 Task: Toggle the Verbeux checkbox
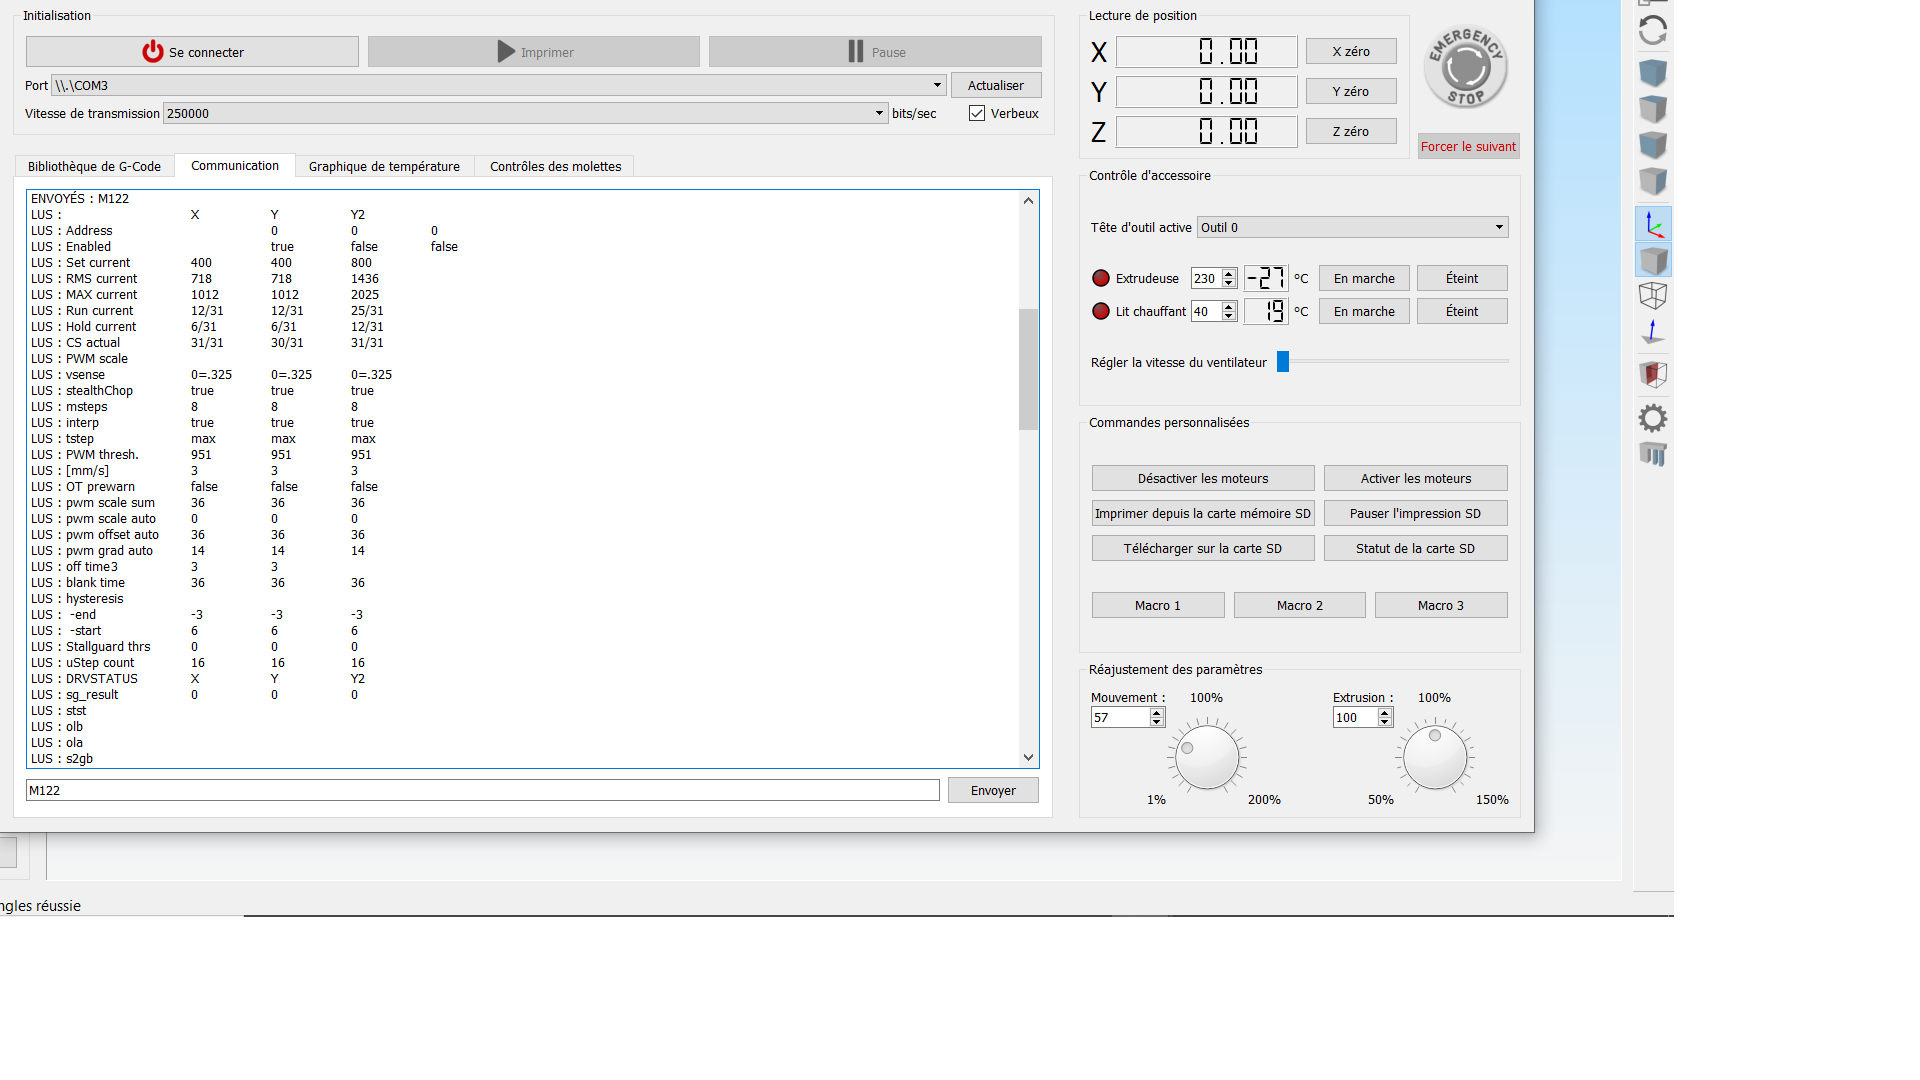coord(977,114)
